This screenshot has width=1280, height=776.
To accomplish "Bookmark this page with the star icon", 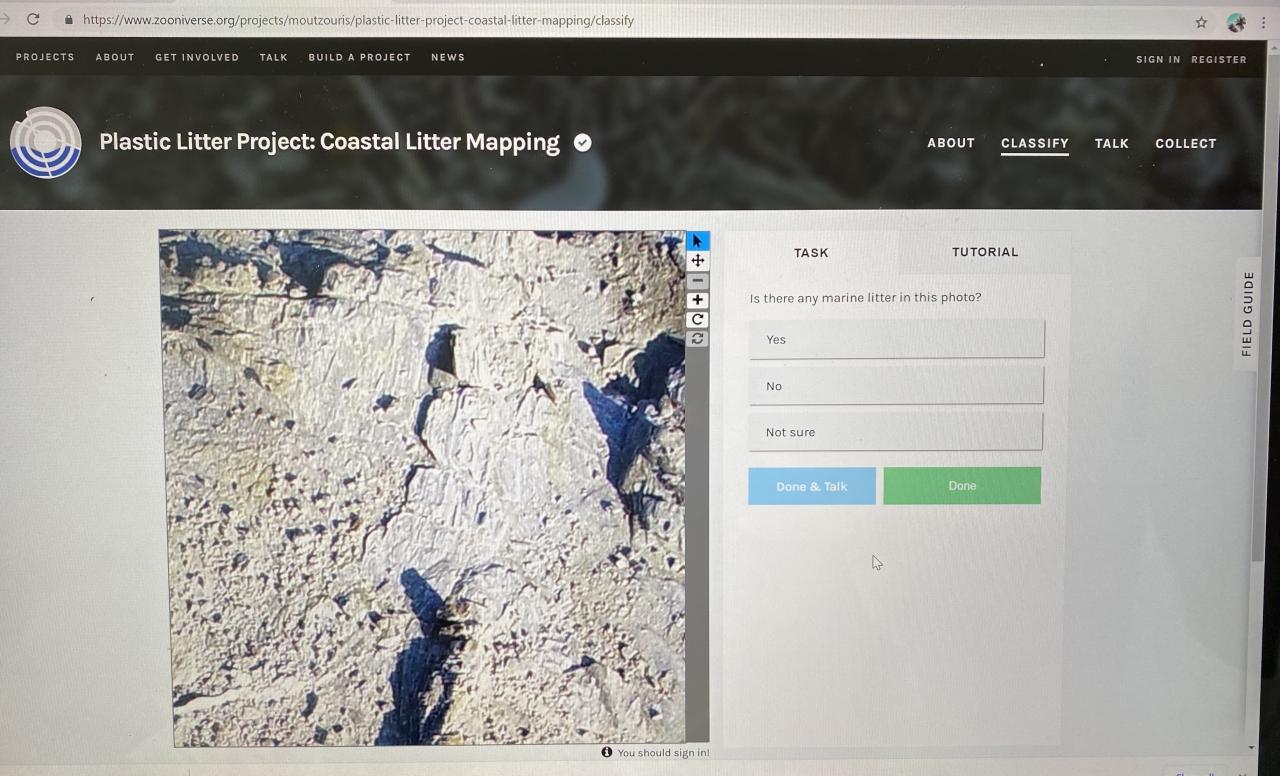I will click(x=1201, y=22).
